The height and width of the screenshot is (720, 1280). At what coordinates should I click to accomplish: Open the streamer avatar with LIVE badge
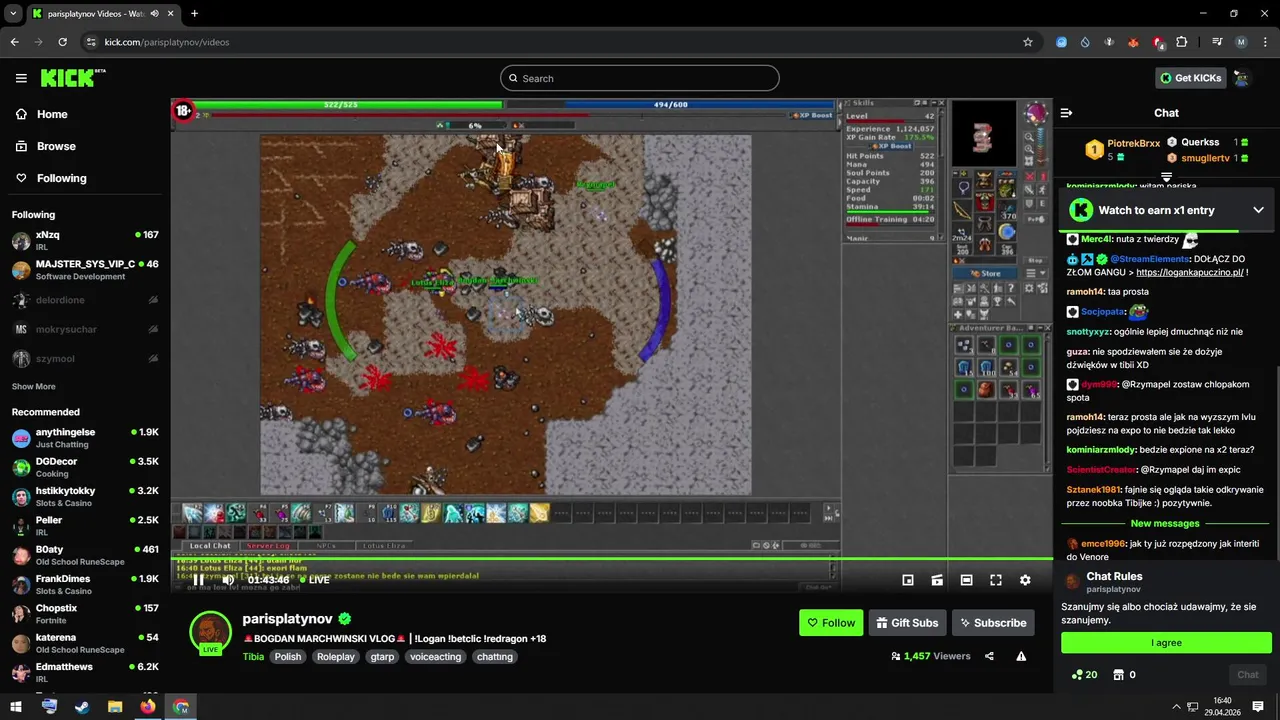click(x=210, y=632)
